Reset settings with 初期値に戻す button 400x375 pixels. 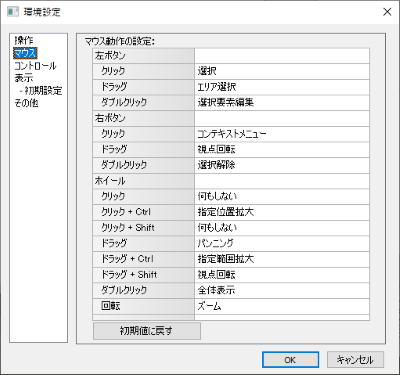[x=147, y=331]
